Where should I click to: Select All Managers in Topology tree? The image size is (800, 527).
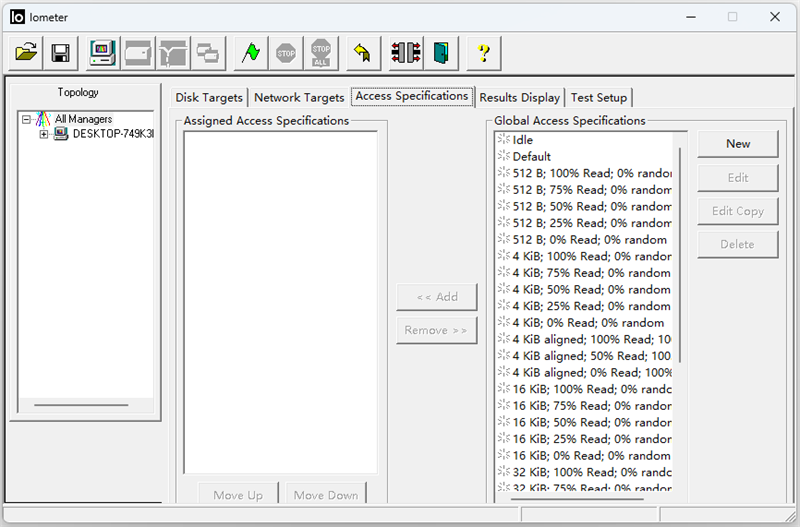[x=83, y=119]
